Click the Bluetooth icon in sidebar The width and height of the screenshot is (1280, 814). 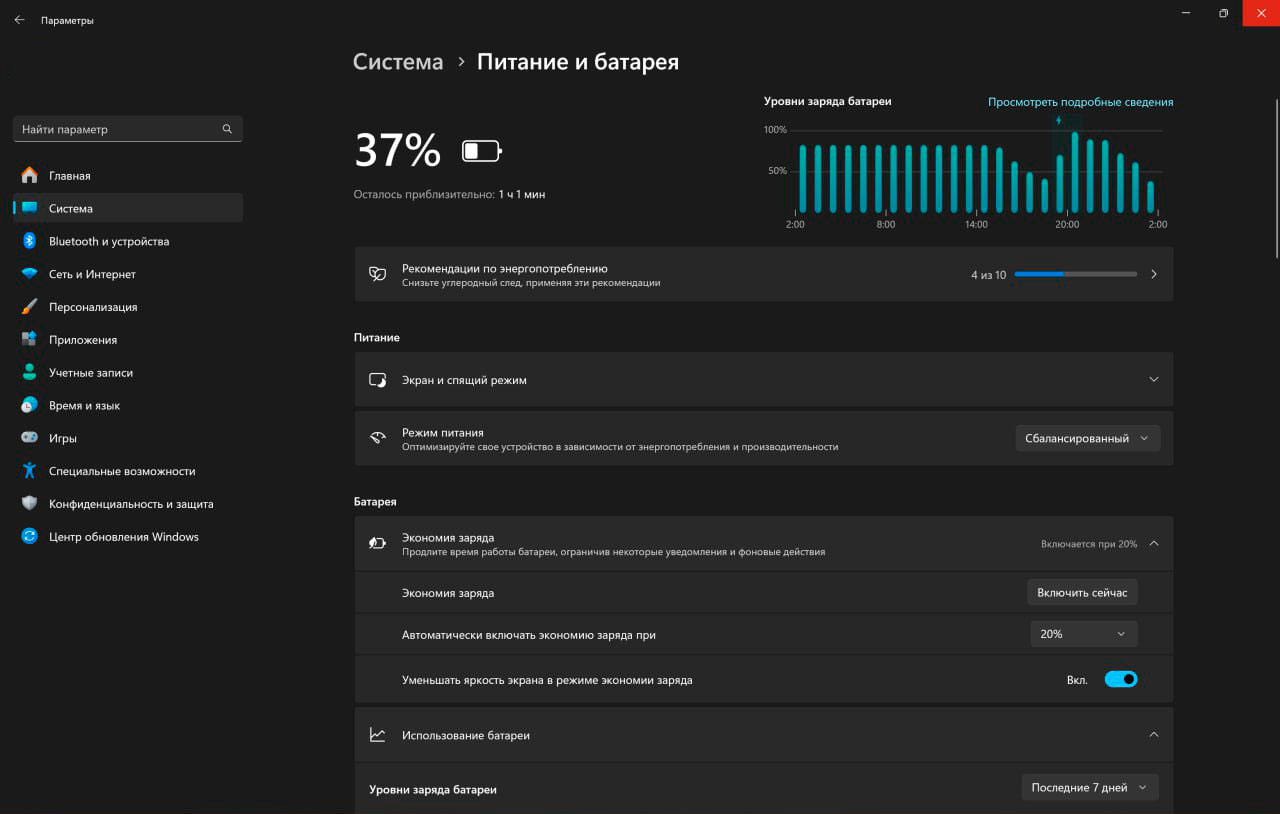(30, 241)
